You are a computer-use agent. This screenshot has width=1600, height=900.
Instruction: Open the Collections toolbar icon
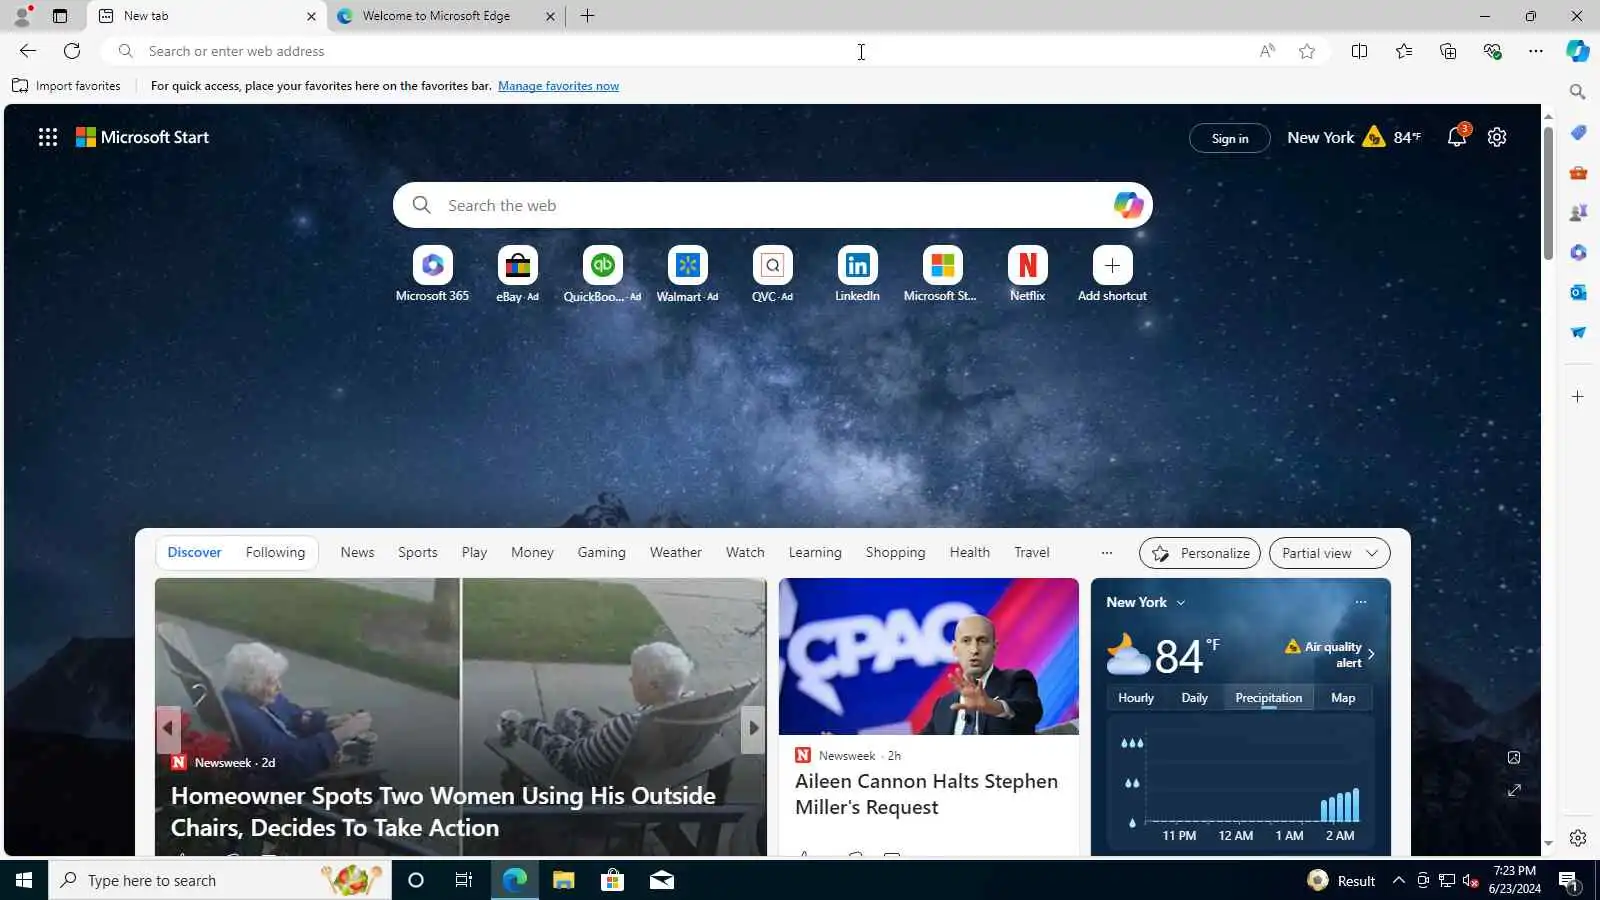pyautogui.click(x=1448, y=51)
